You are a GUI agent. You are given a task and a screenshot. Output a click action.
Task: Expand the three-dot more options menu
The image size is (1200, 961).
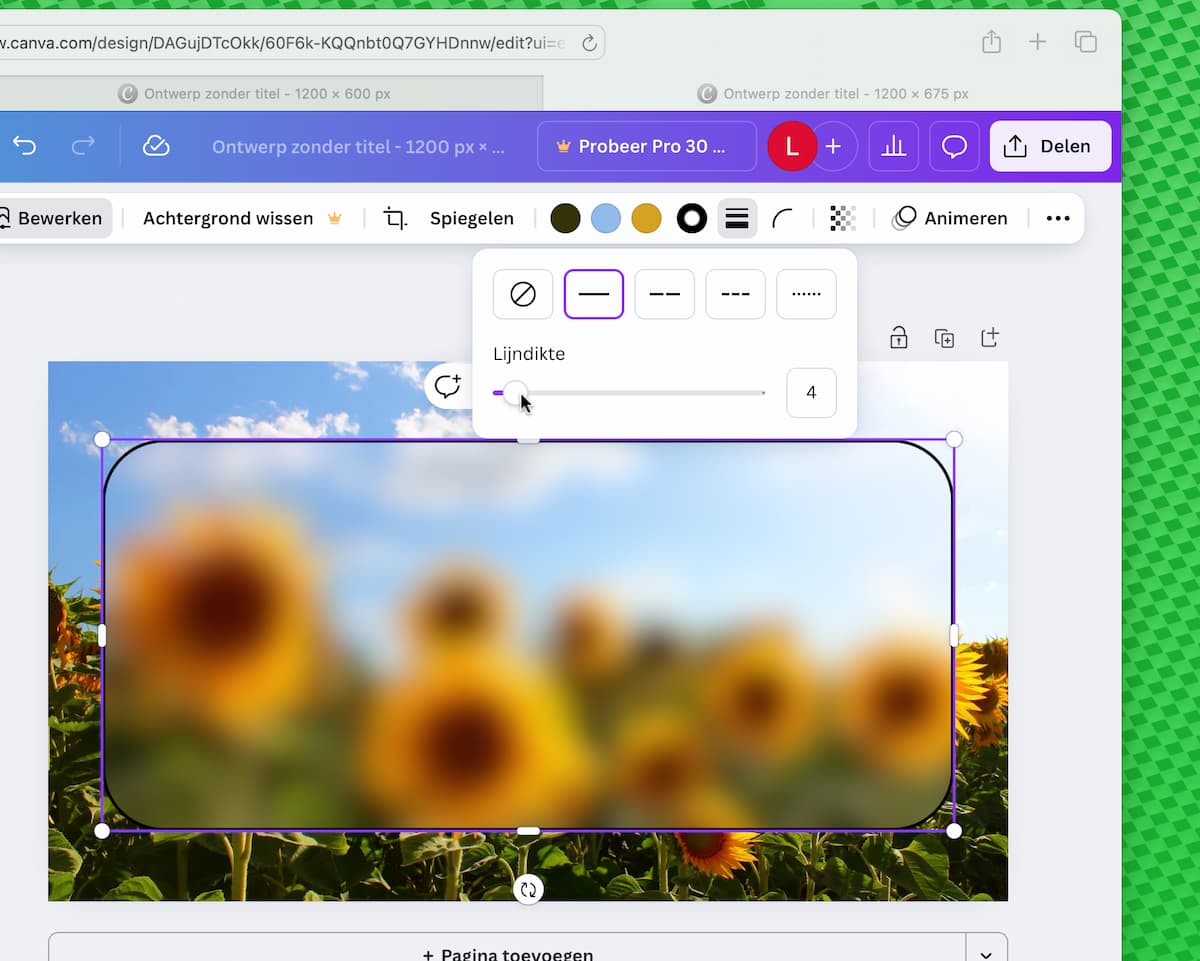tap(1057, 218)
